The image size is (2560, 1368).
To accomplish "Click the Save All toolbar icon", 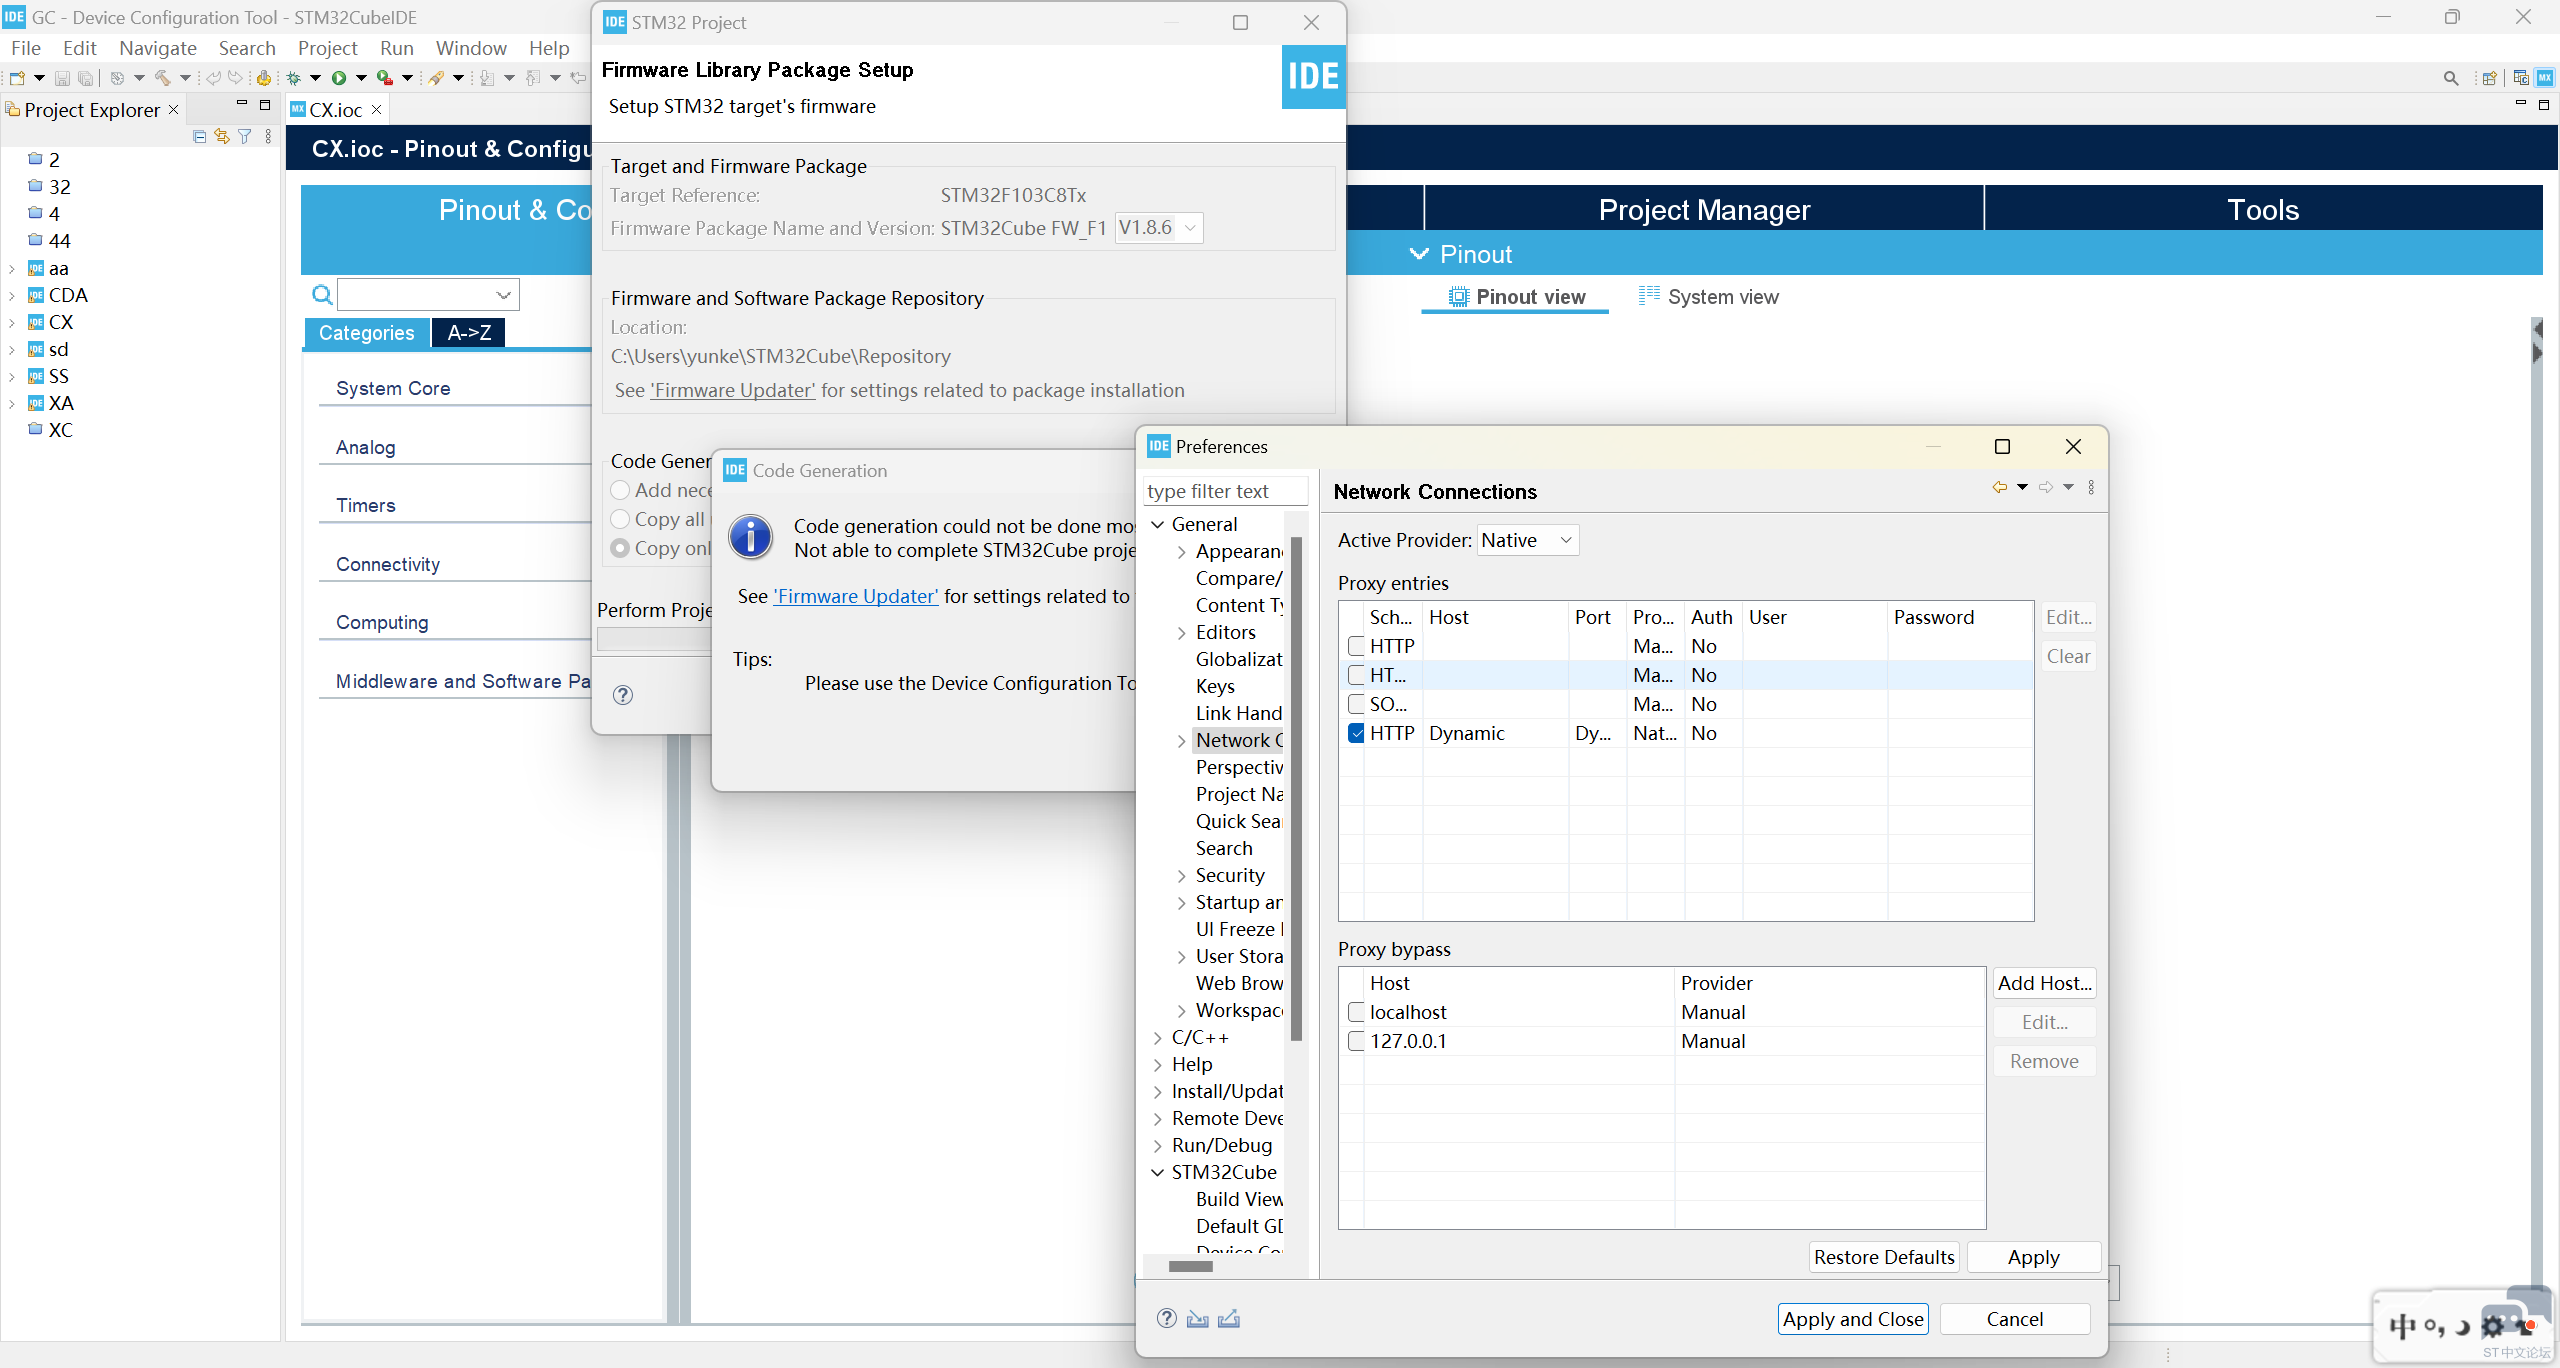I will [x=85, y=78].
